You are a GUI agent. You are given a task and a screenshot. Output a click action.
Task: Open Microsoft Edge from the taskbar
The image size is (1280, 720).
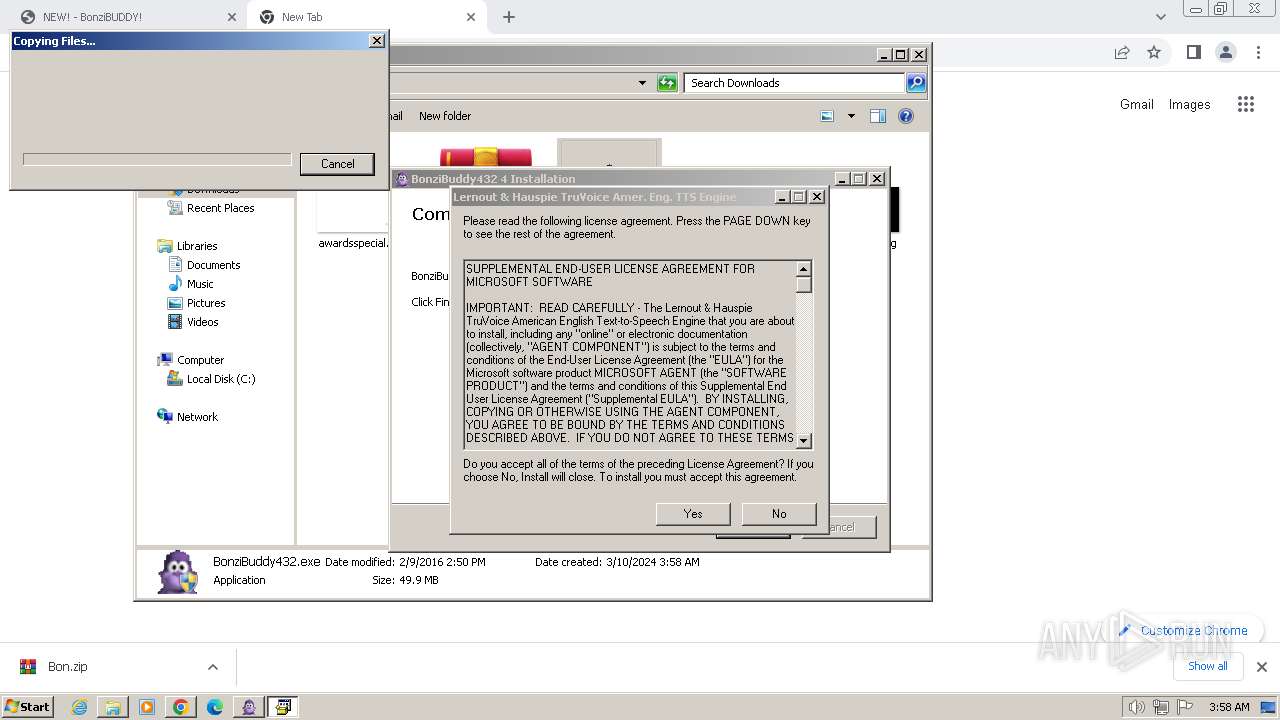(215, 707)
